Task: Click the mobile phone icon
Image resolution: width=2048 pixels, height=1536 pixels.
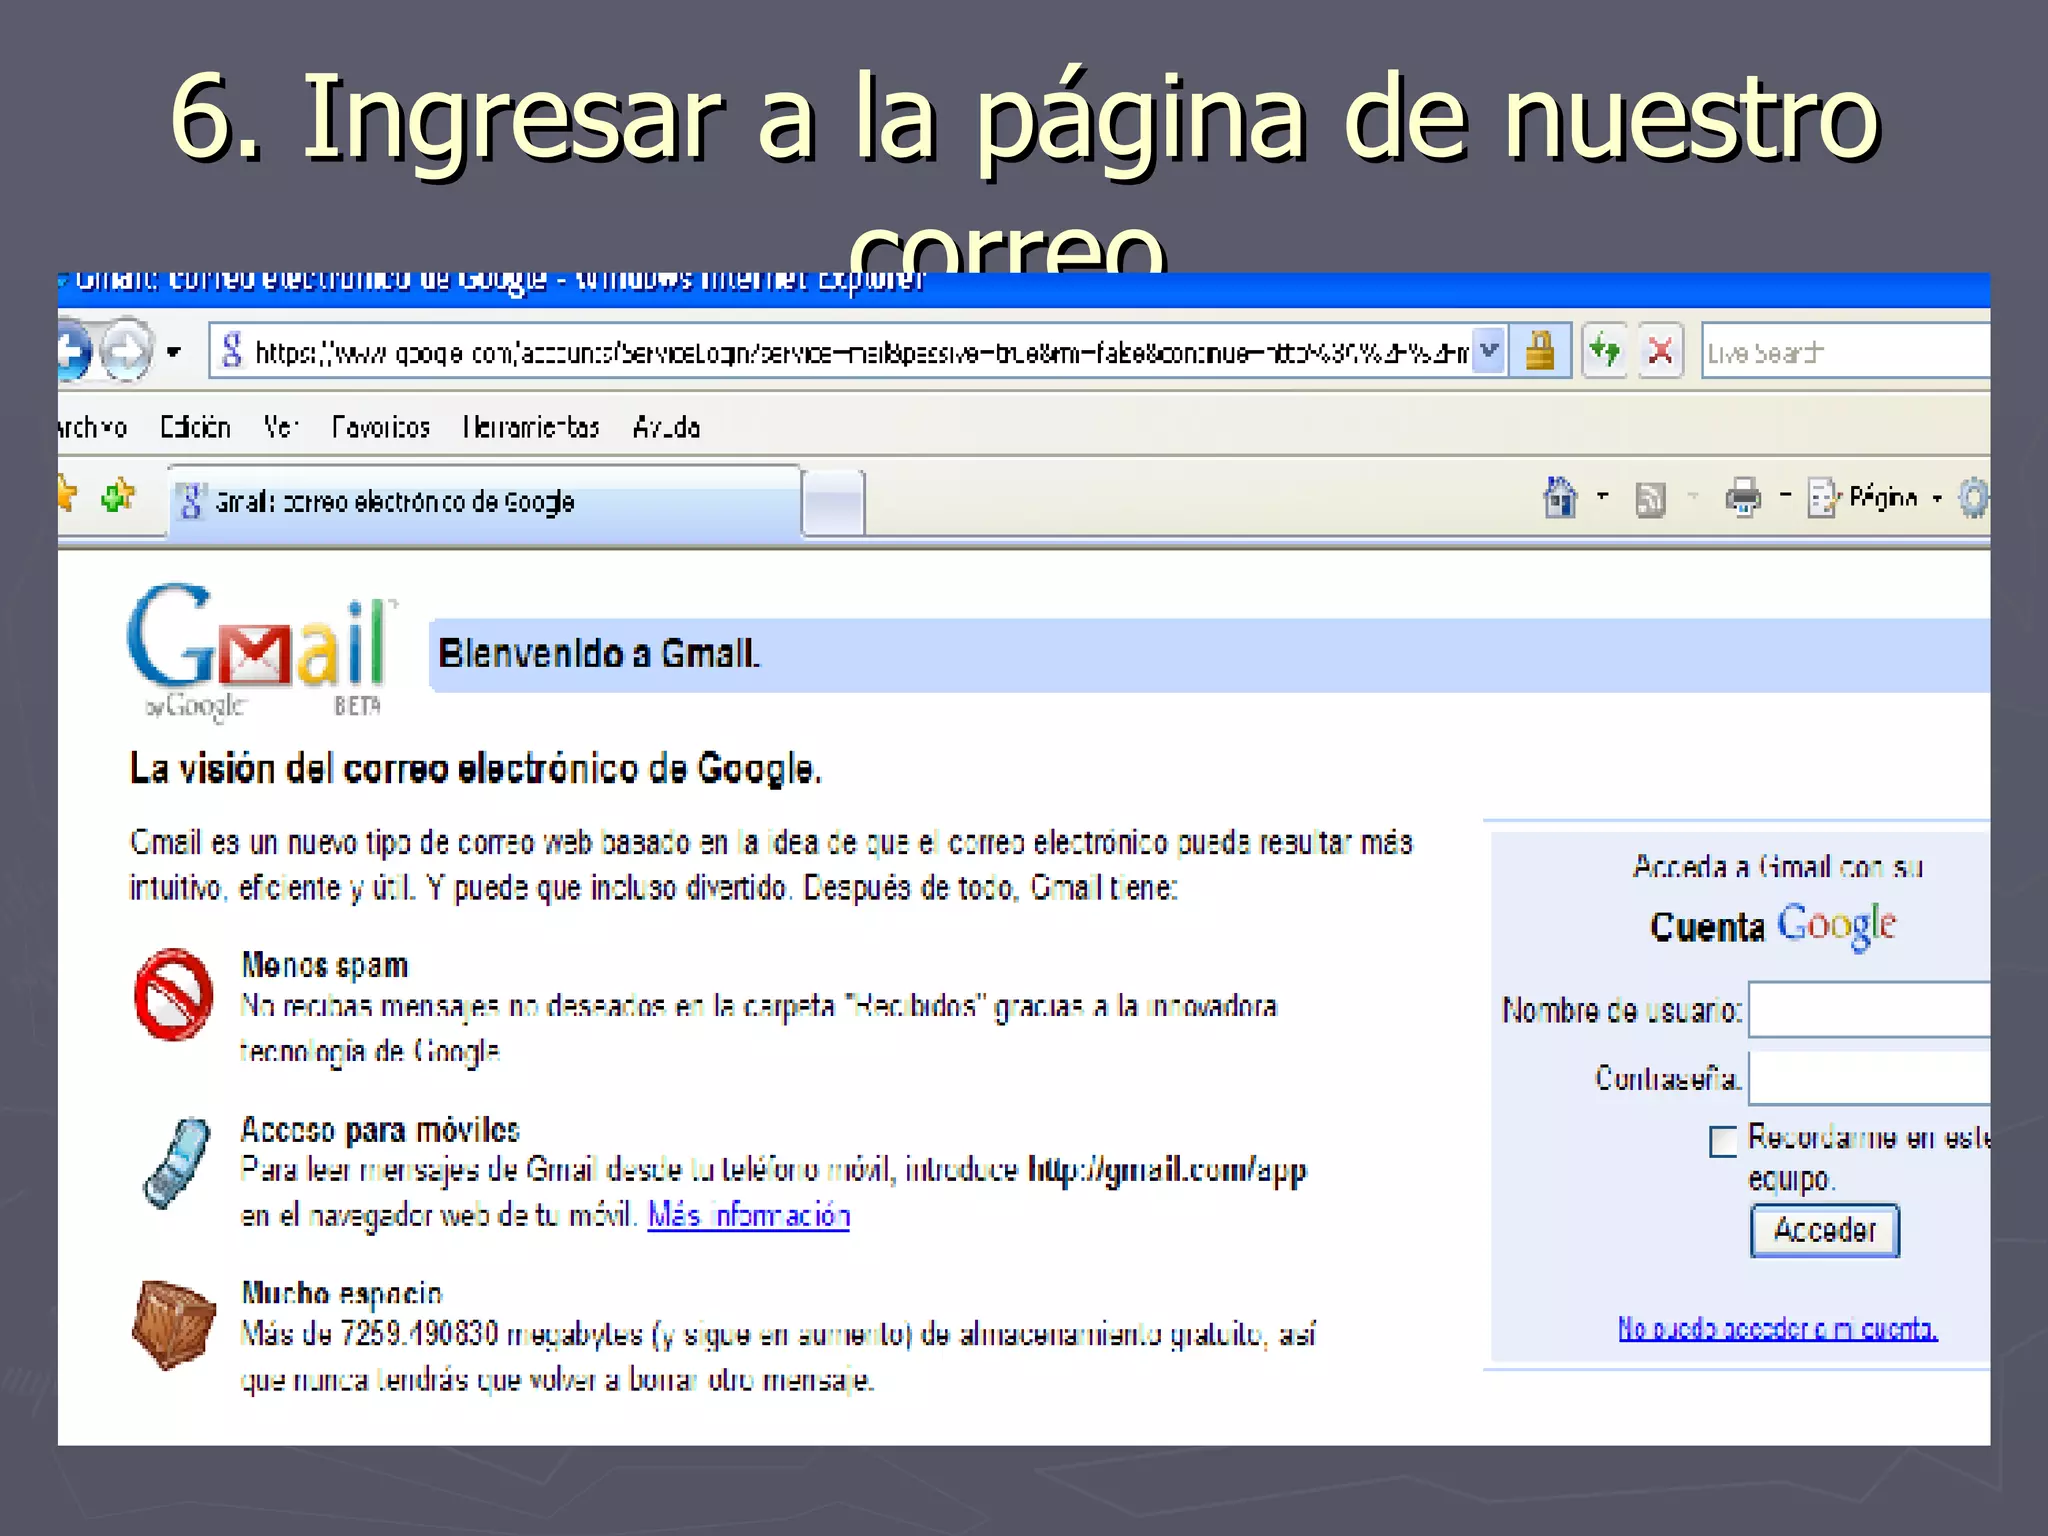Action: (177, 1163)
